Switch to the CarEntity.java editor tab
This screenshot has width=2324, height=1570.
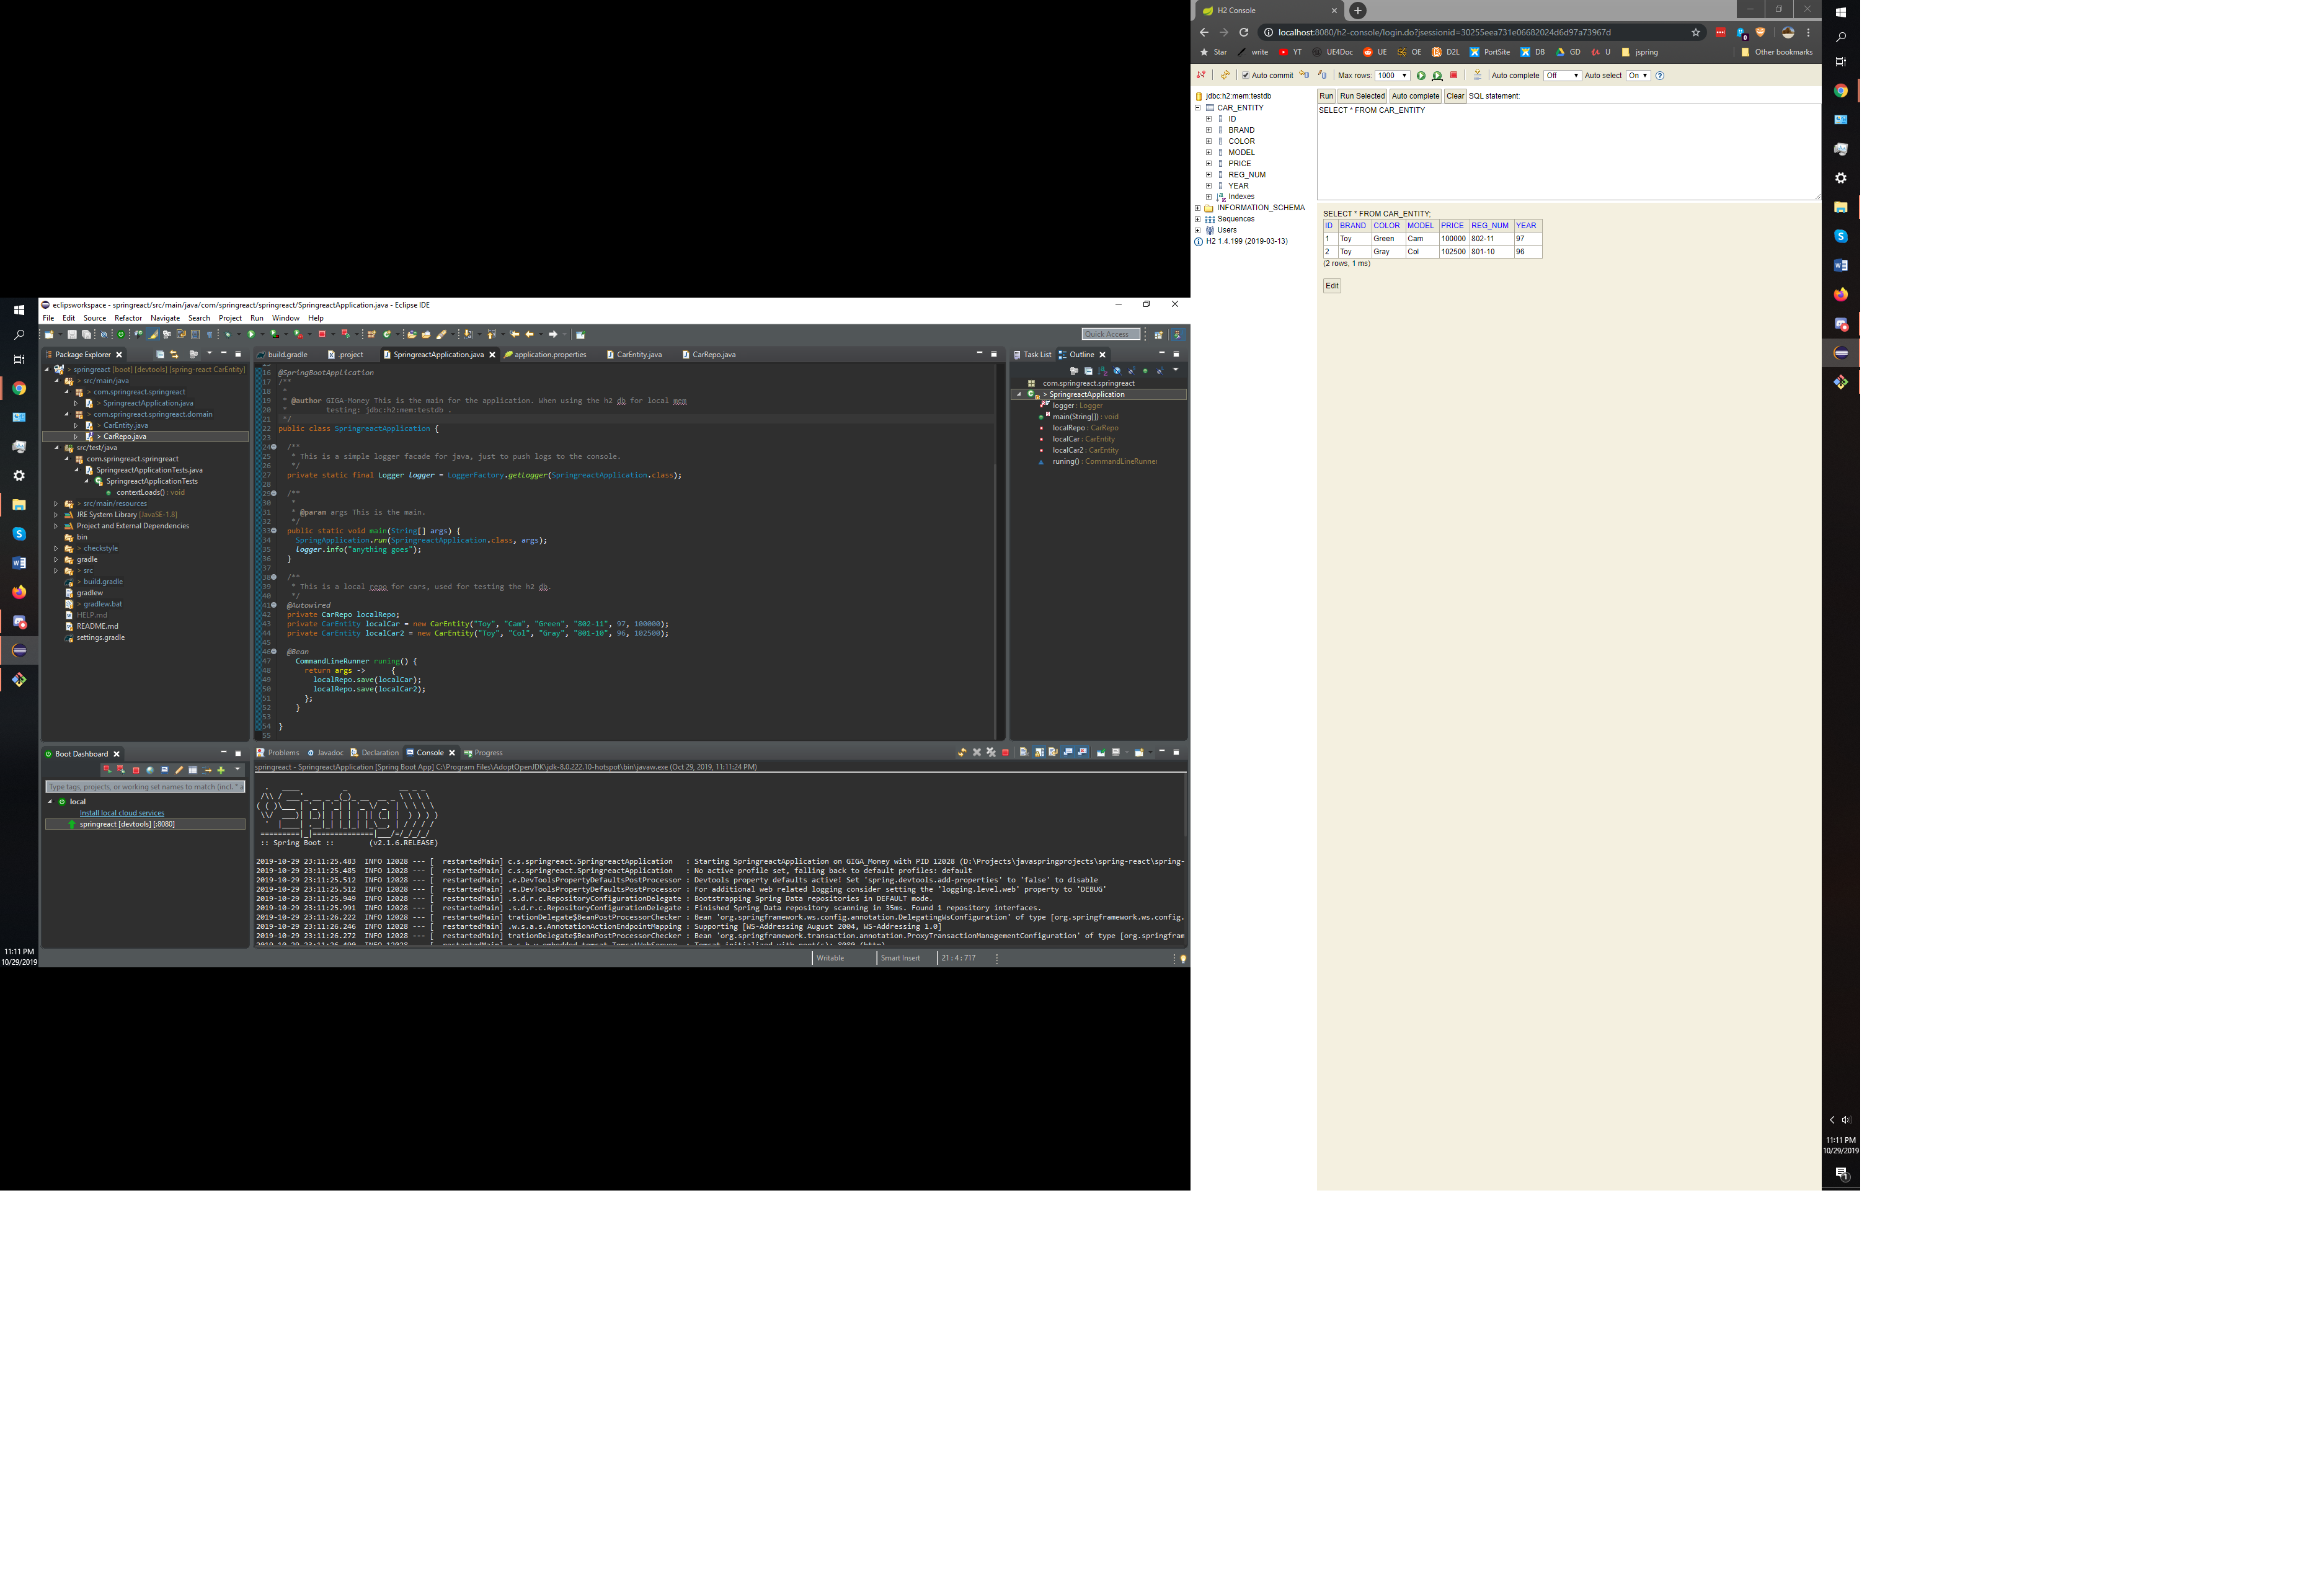coord(638,355)
